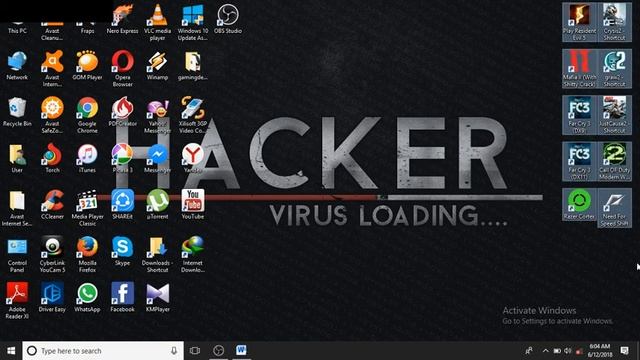Select the Control Panel icon
The image size is (640, 360).
pyautogui.click(x=17, y=255)
